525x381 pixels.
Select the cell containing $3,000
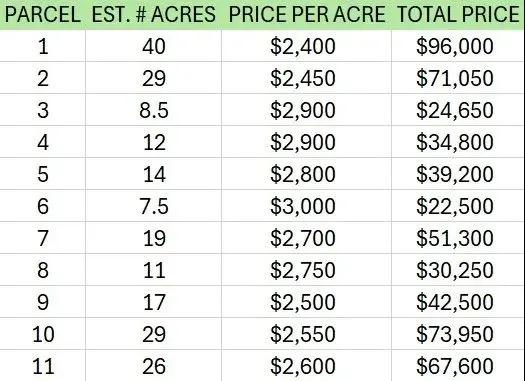[x=306, y=206]
